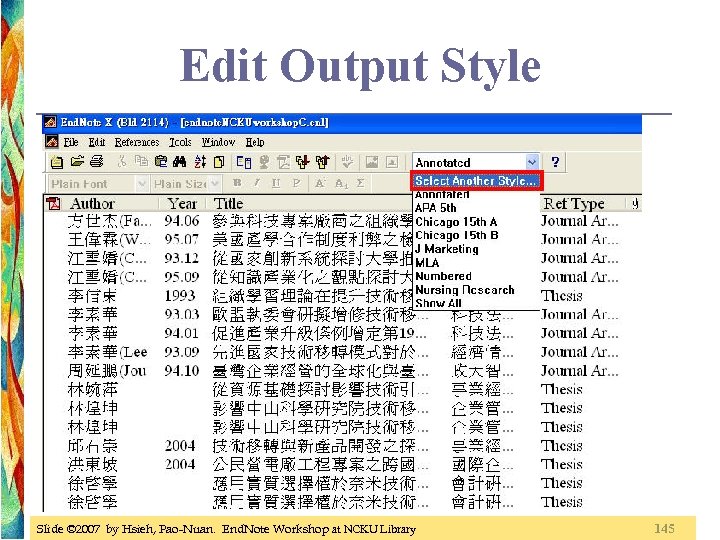Click the Insert Picture icon
Image resolution: width=720 pixels, height=540 pixels.
371,162
